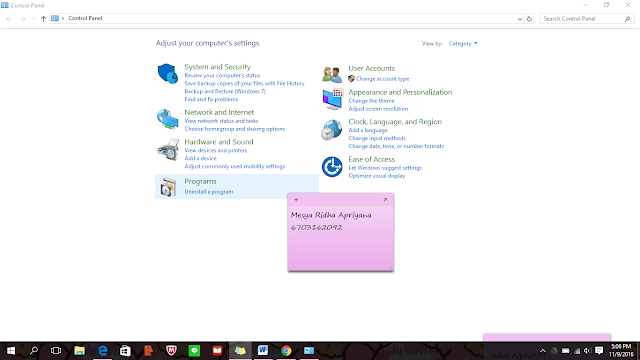Open the Action Center notifications icon
Viewport: 640px width, 360px height.
(599, 351)
